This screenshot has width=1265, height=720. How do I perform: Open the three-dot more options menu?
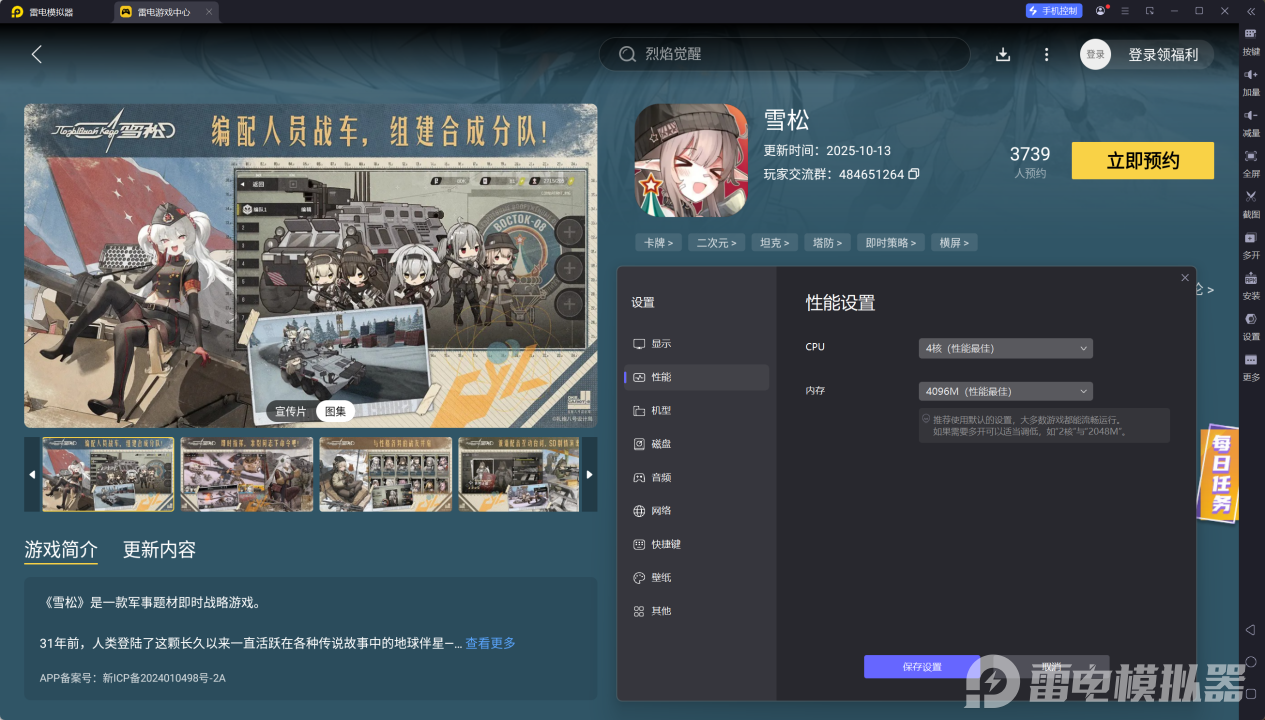pos(1046,54)
